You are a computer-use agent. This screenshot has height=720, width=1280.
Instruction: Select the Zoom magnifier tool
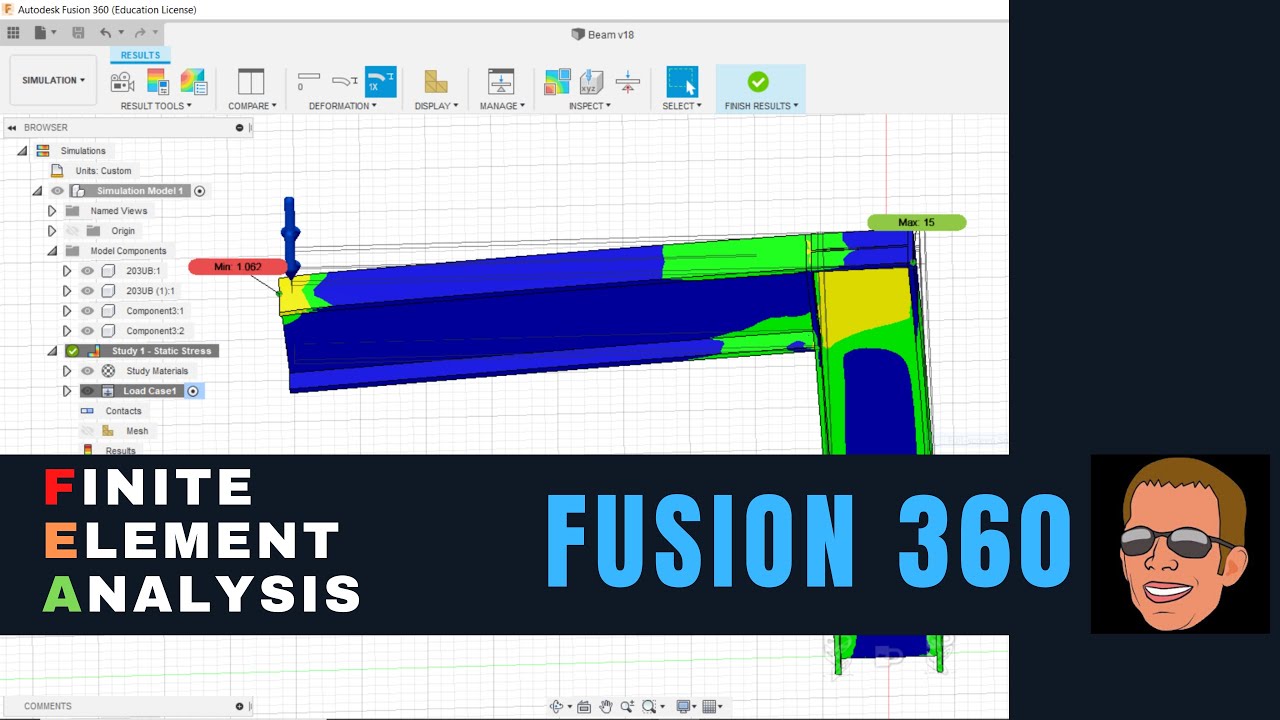pos(627,706)
